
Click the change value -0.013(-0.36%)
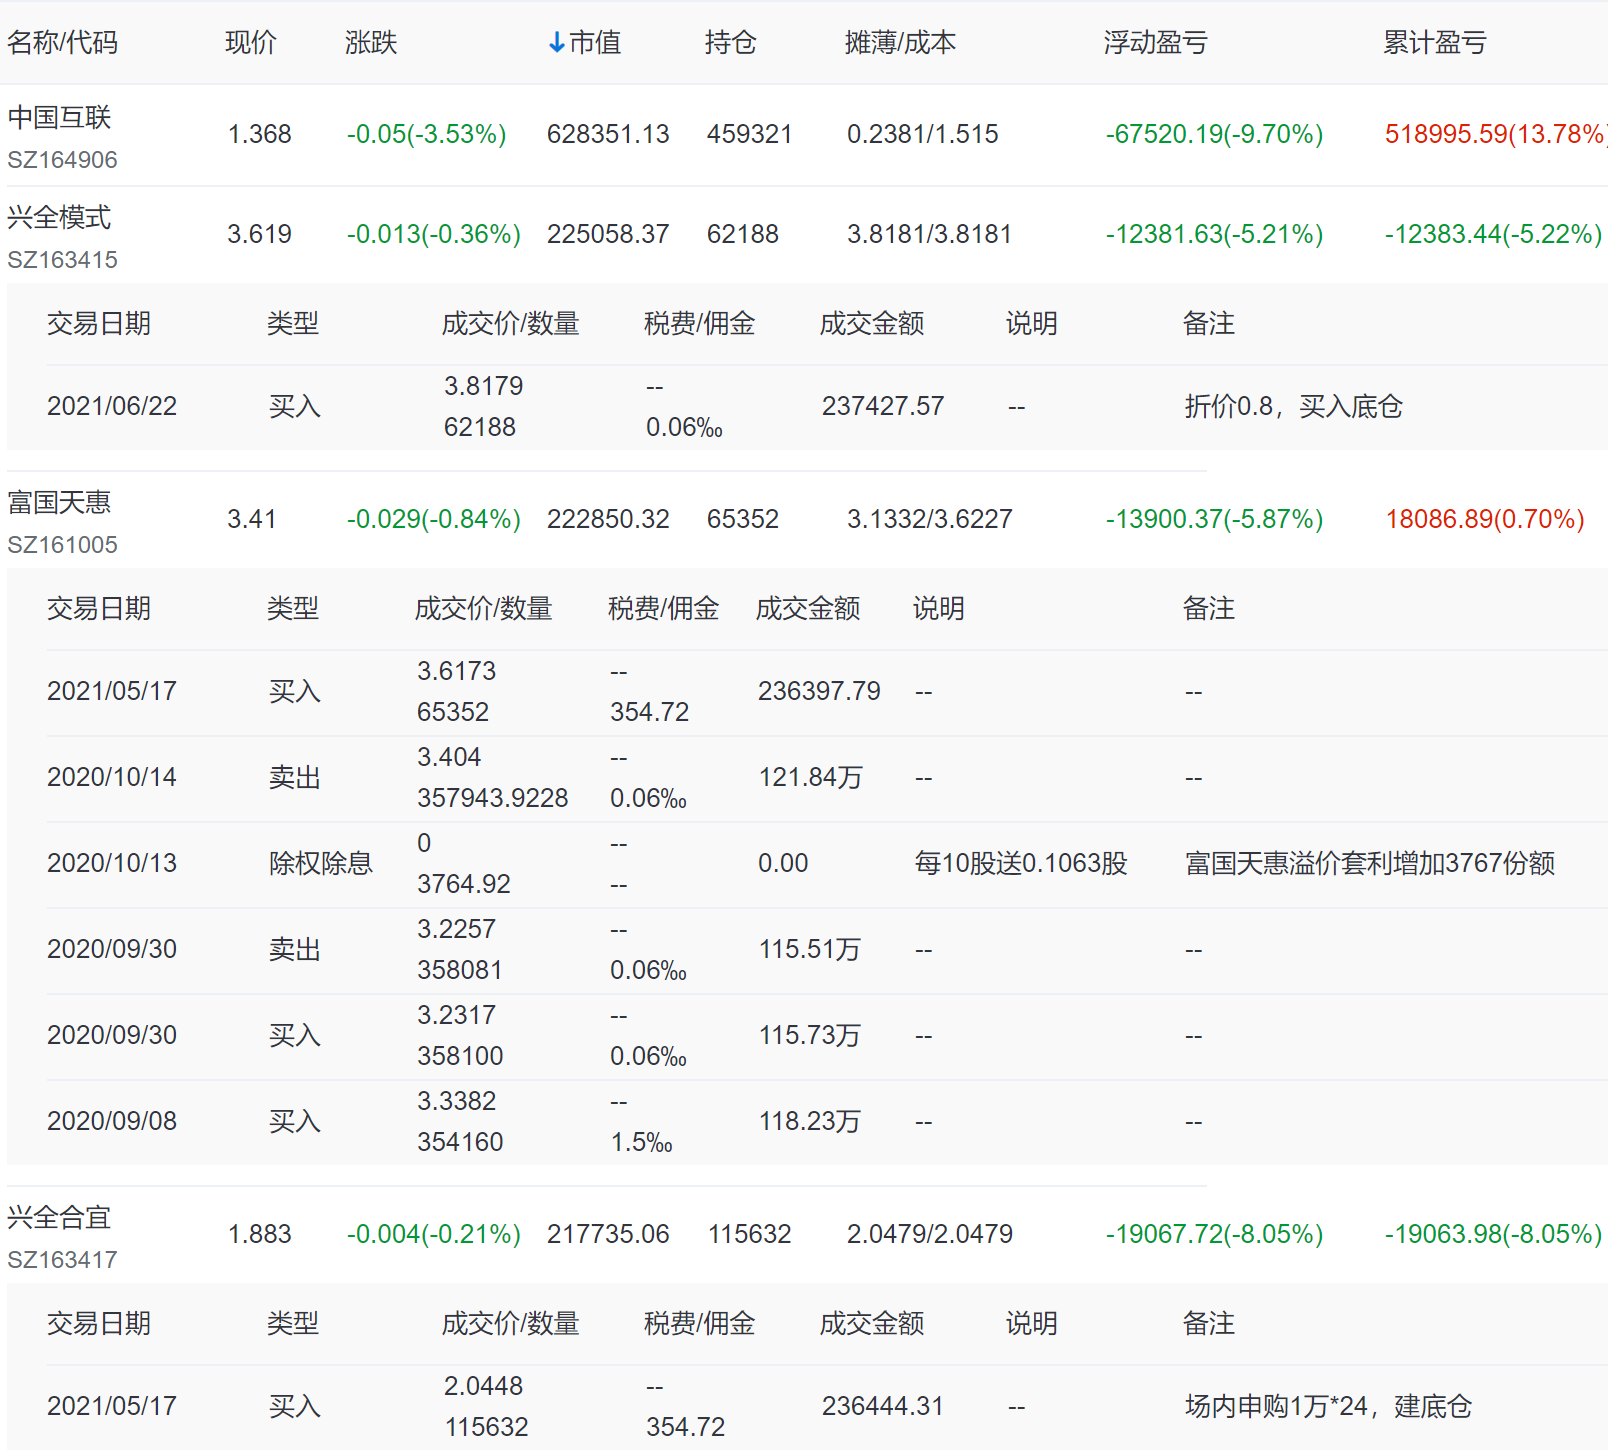click(x=434, y=234)
